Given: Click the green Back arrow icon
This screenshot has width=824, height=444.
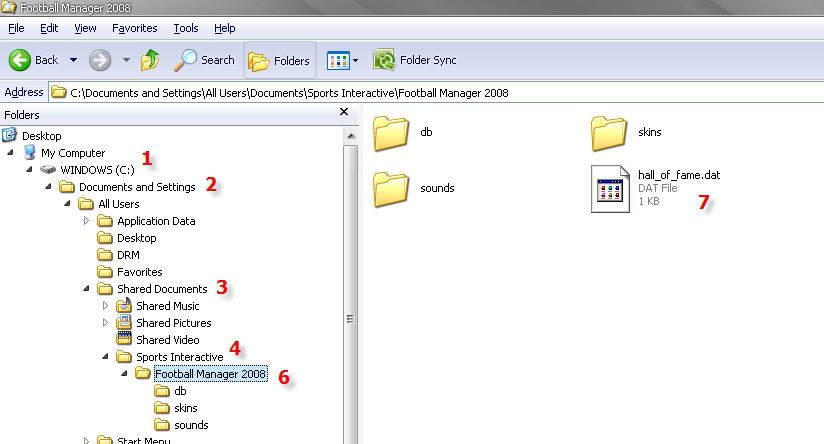Looking at the screenshot, I should [20, 60].
